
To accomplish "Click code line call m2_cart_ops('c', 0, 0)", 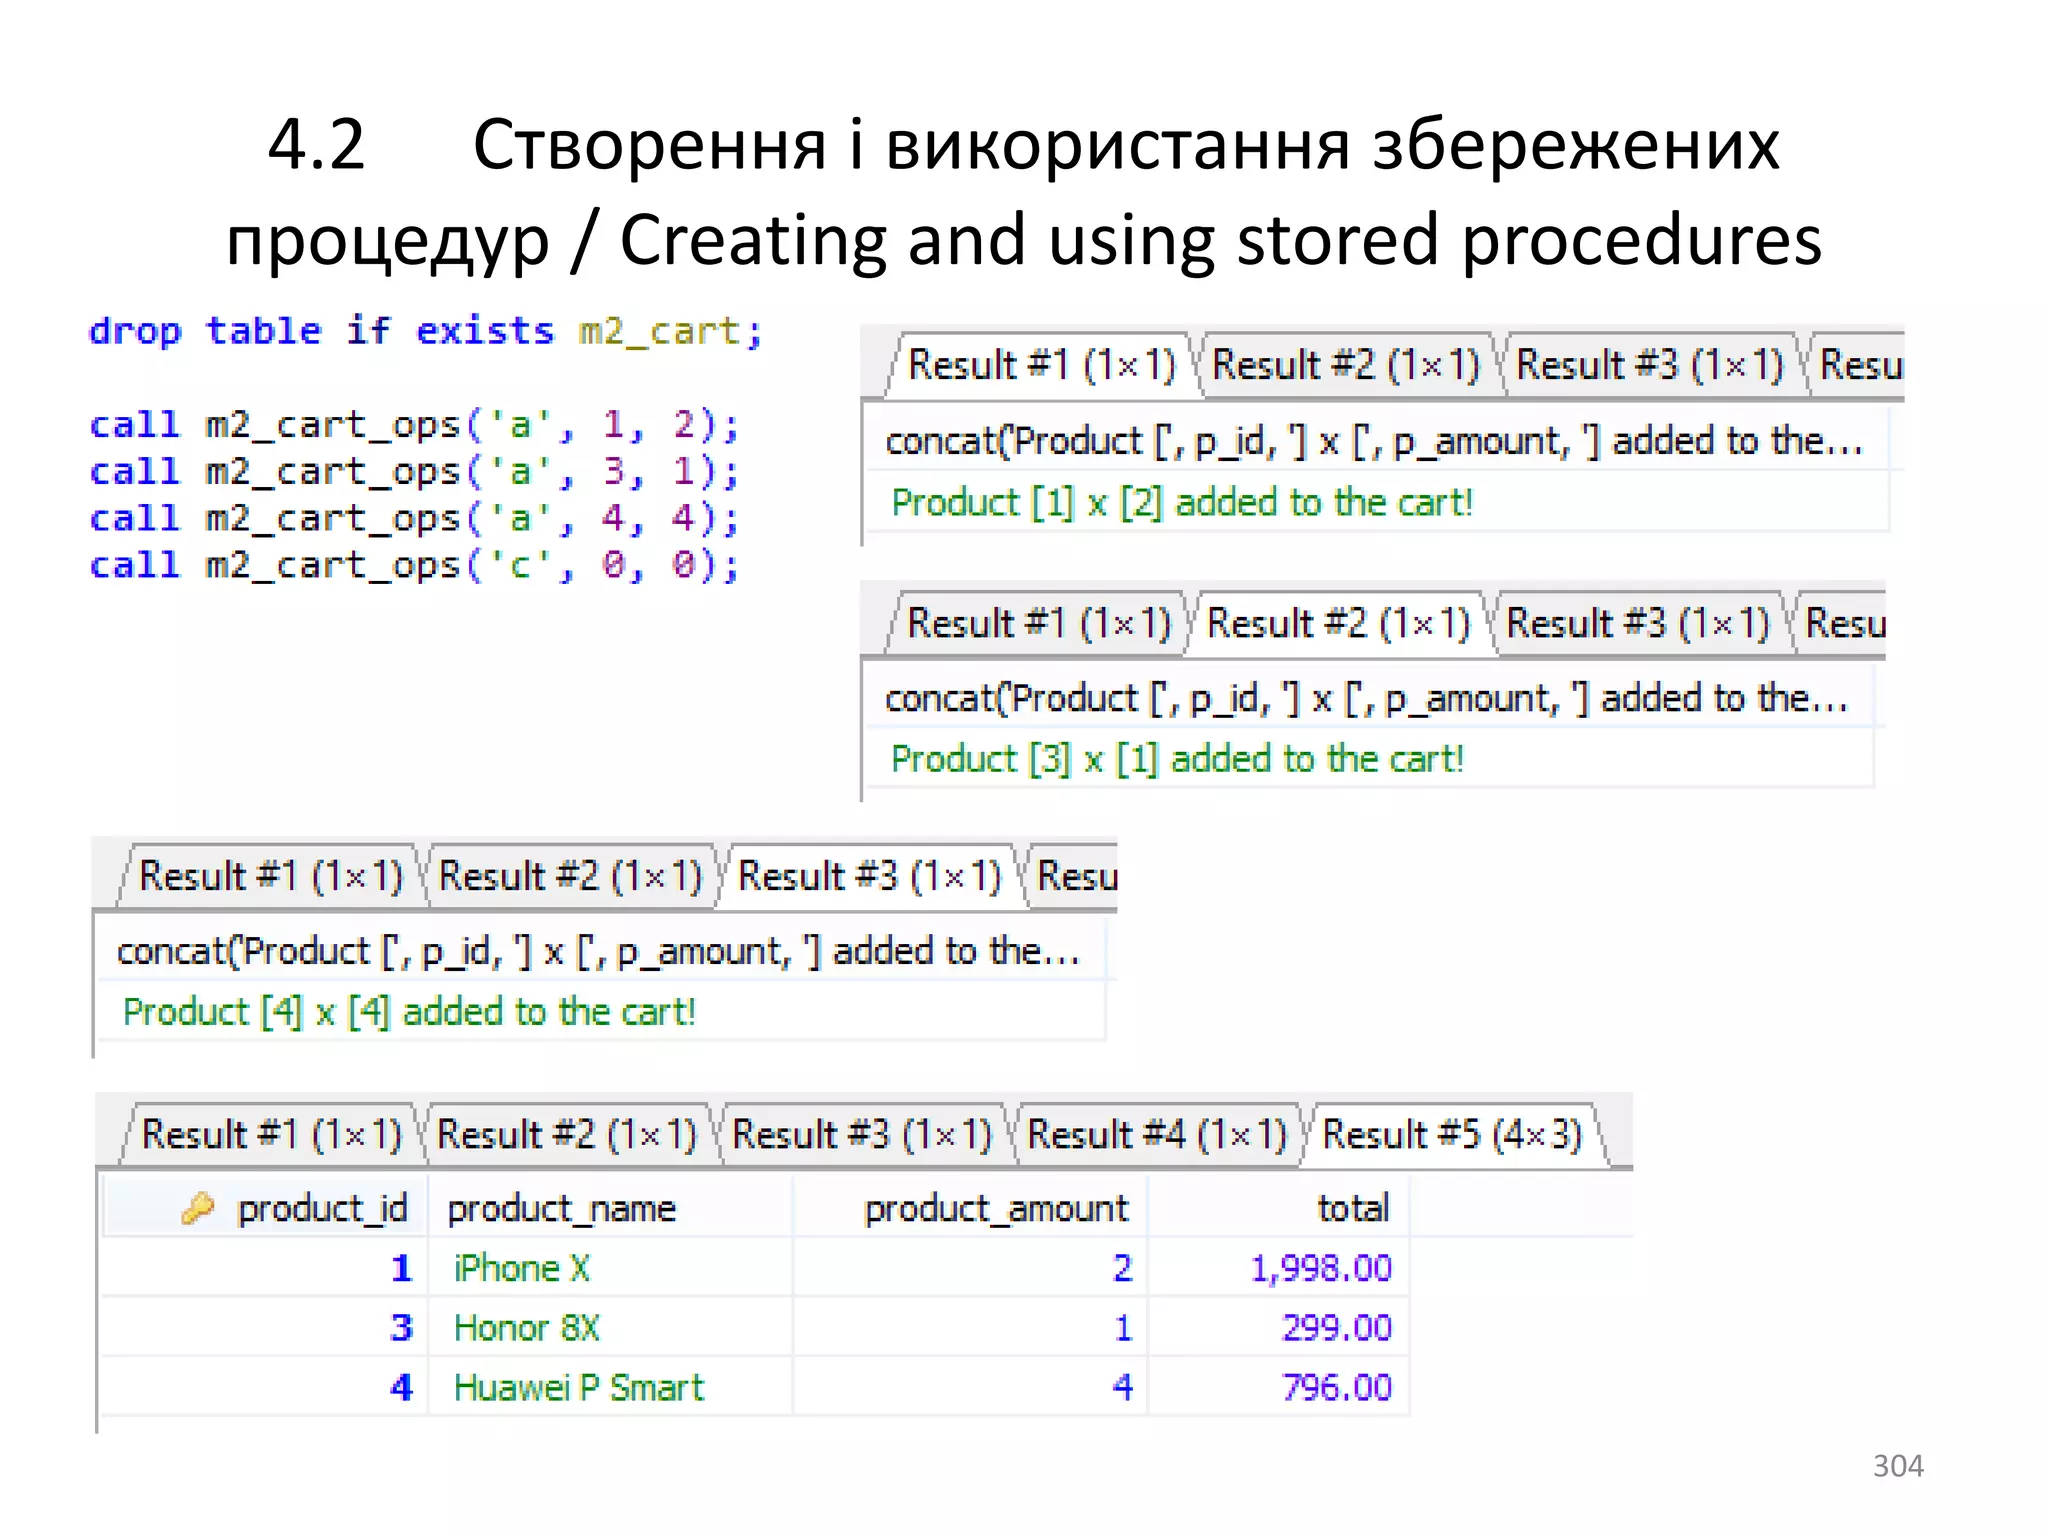I will click(414, 566).
